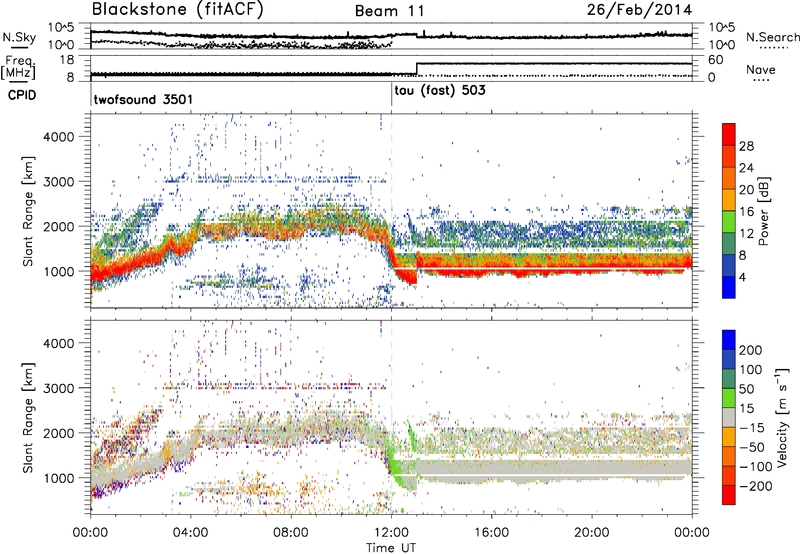
Task: Click "-15" on the velocity colorbar
Action: (x=751, y=428)
